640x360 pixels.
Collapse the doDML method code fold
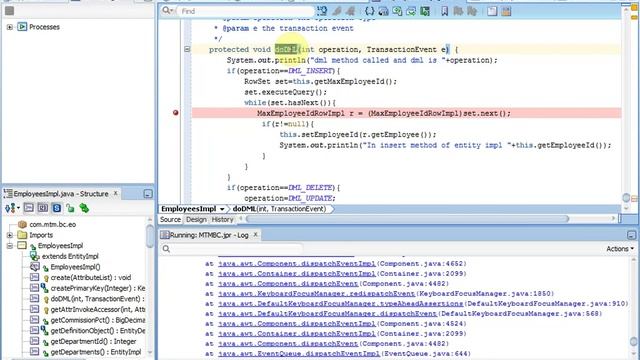(187, 49)
